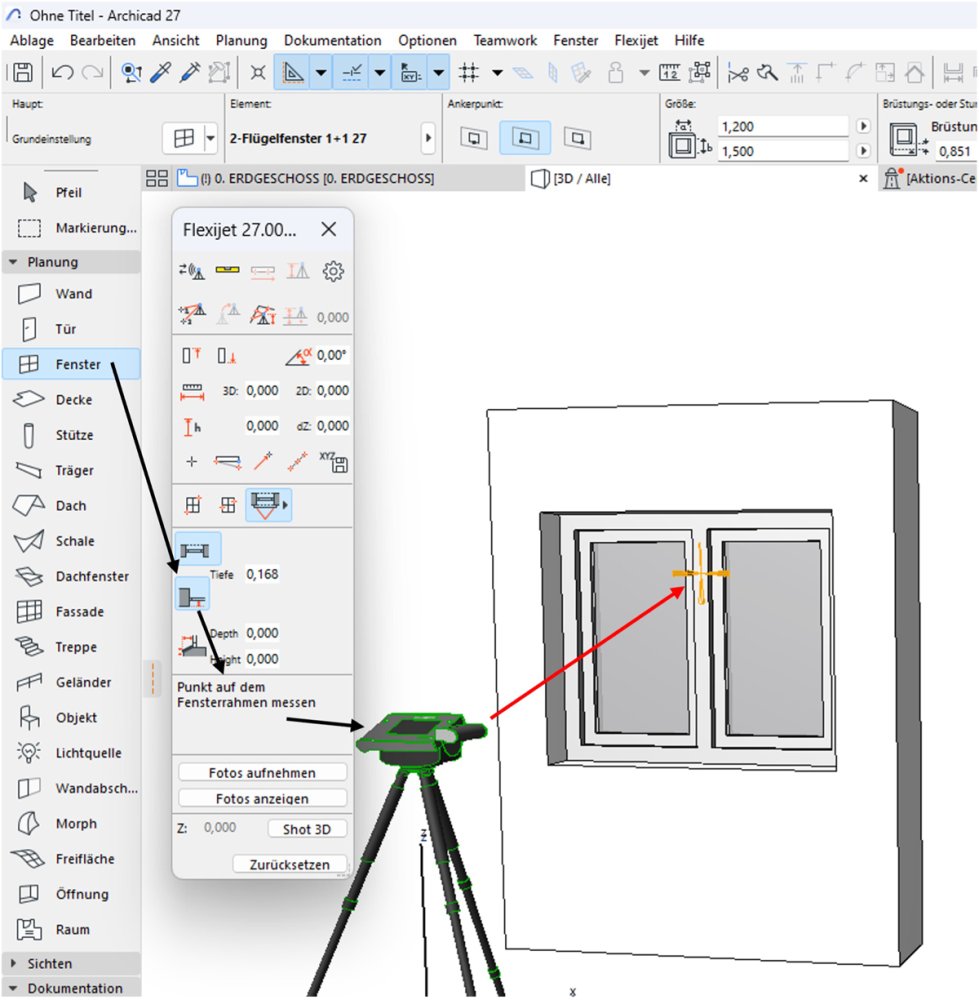Click the syringe inject parameters icon
The height and width of the screenshot is (1000, 979).
point(190,72)
